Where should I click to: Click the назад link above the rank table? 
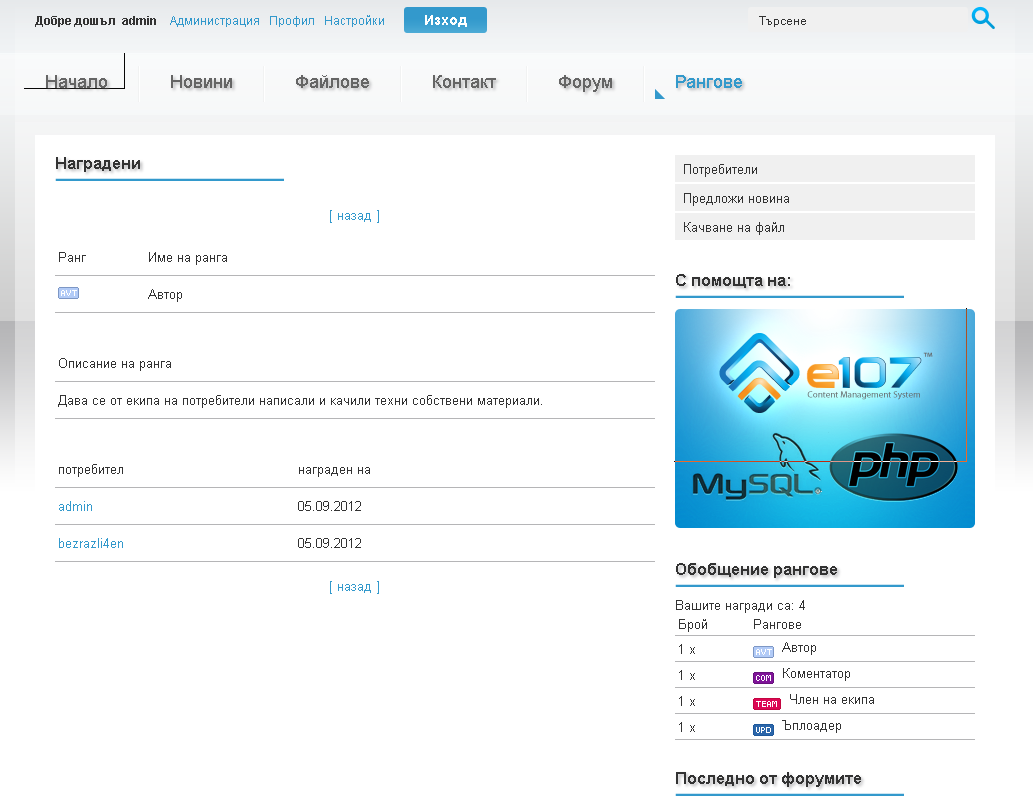[354, 215]
